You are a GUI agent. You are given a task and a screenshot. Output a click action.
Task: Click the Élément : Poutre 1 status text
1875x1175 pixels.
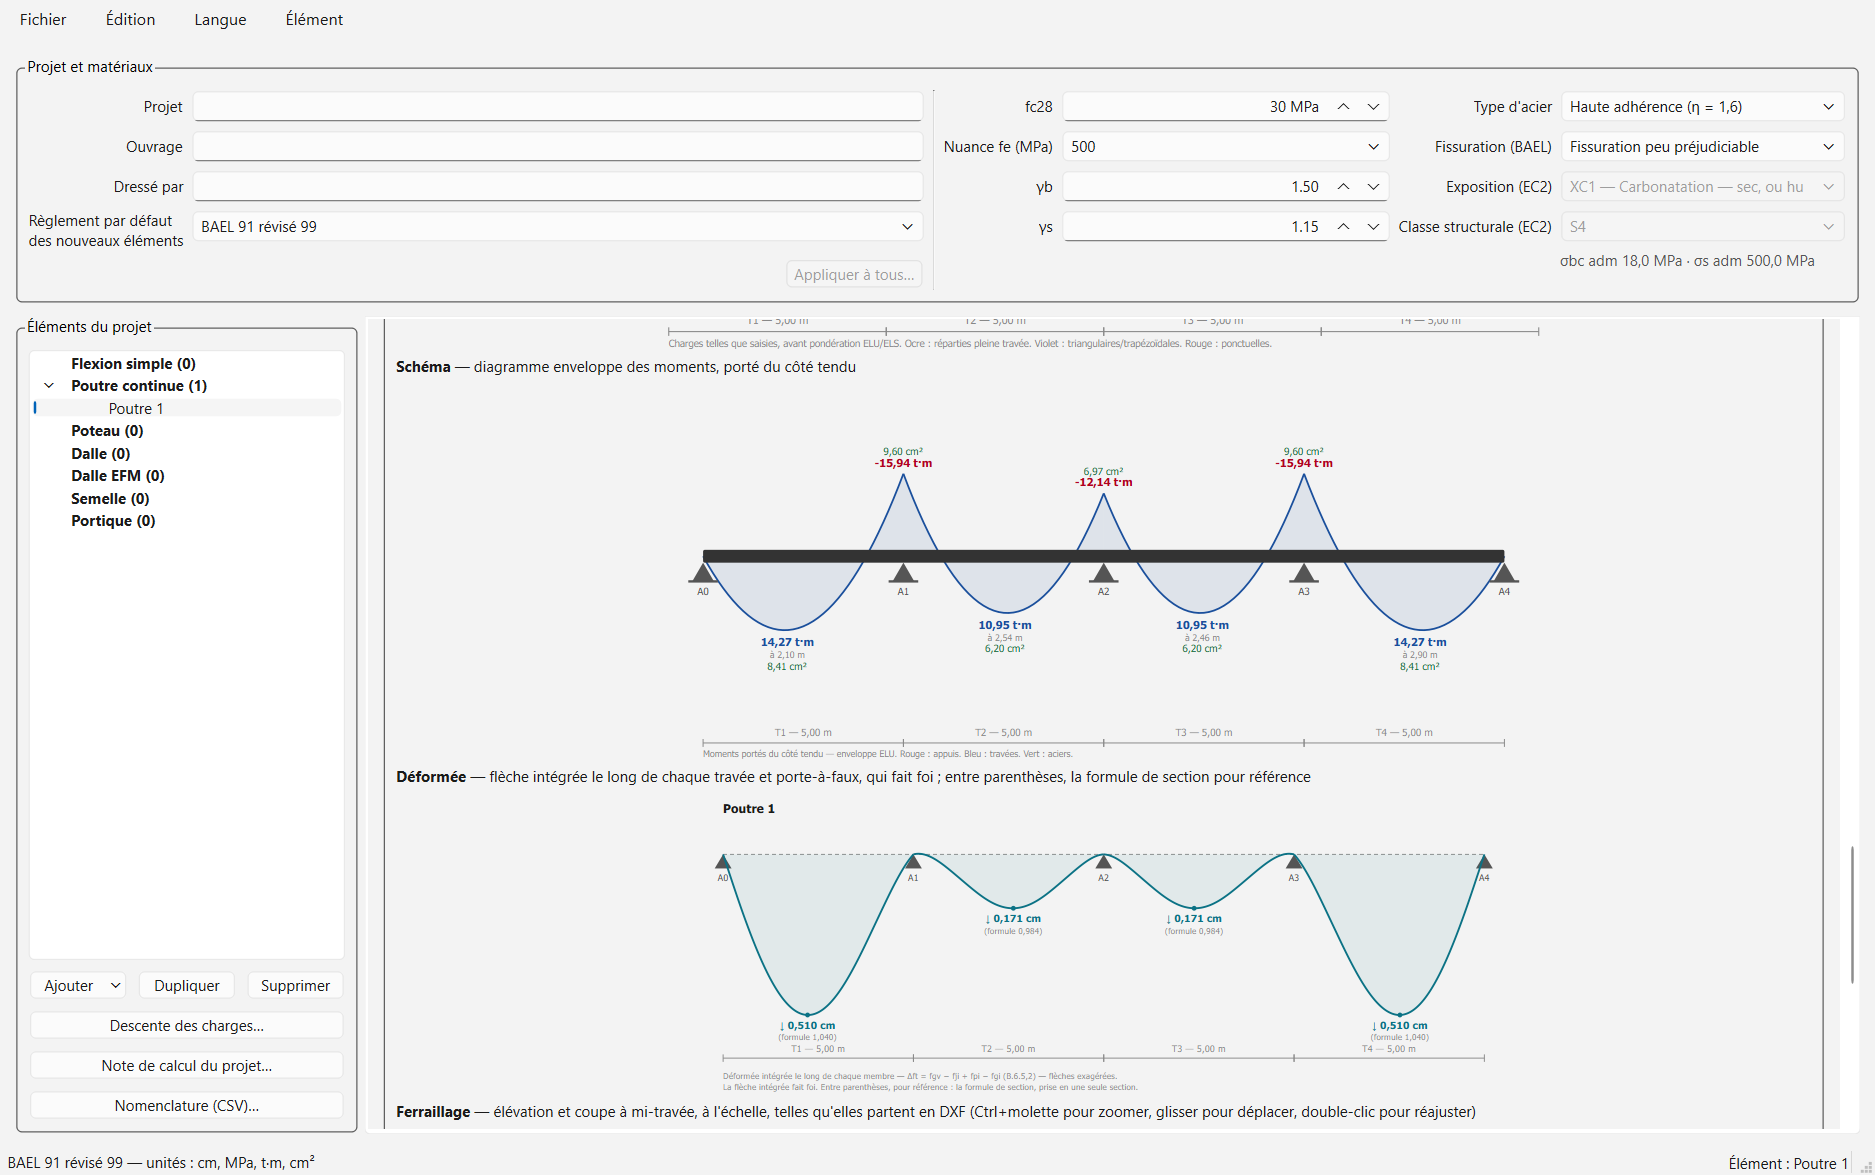[1788, 1163]
